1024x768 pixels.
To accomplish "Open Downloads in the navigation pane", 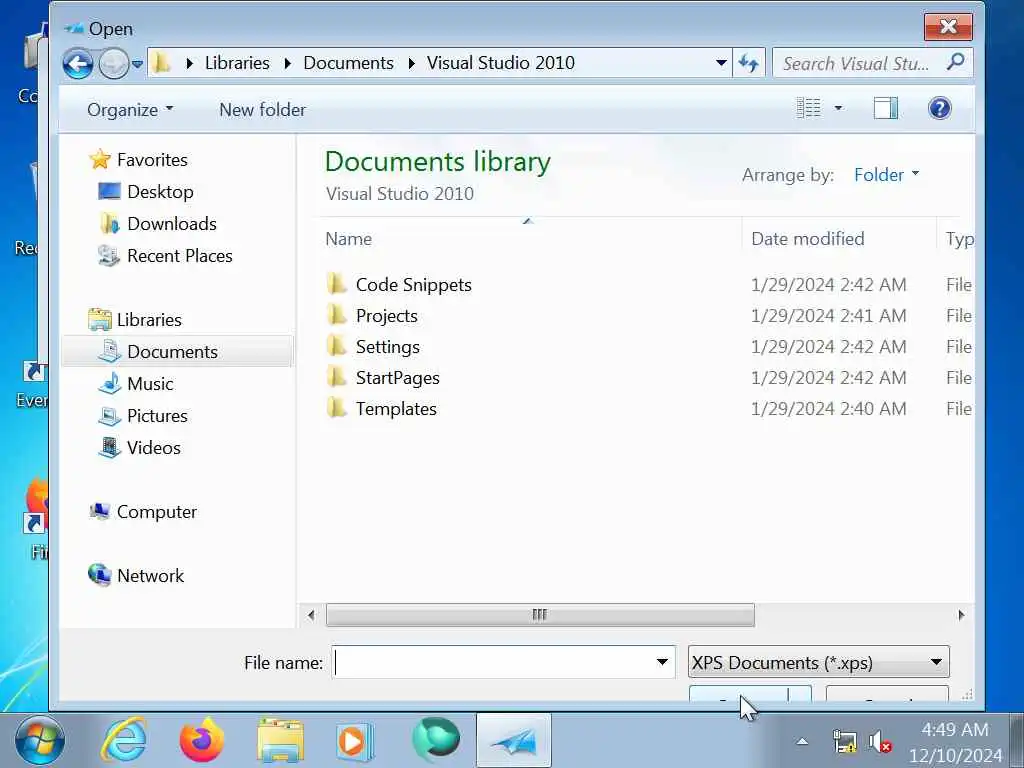I will (x=172, y=223).
